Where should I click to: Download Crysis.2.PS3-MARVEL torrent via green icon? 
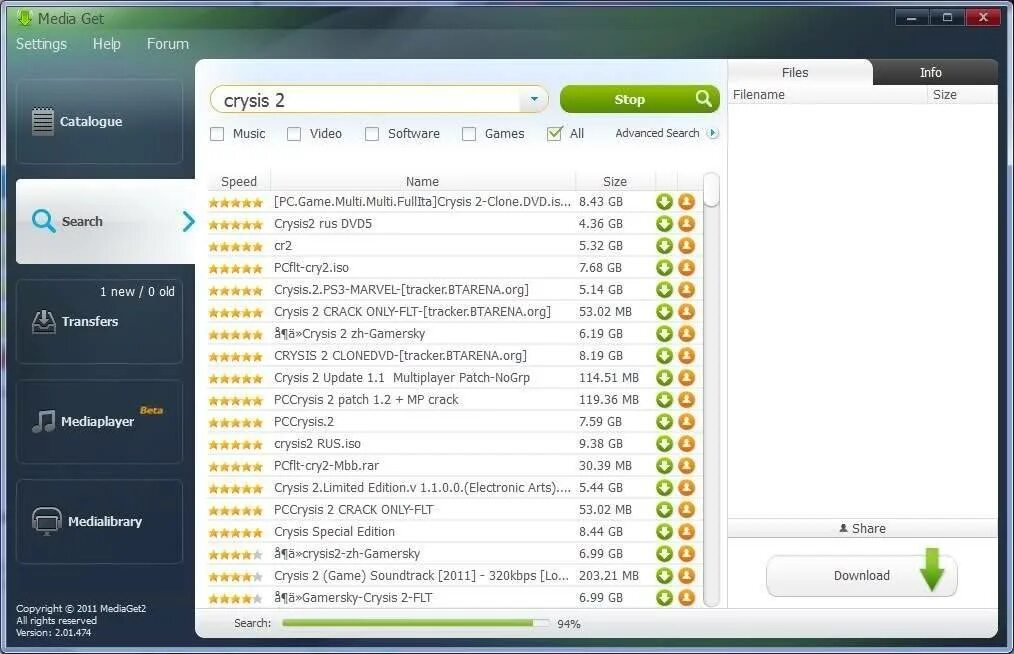(664, 290)
